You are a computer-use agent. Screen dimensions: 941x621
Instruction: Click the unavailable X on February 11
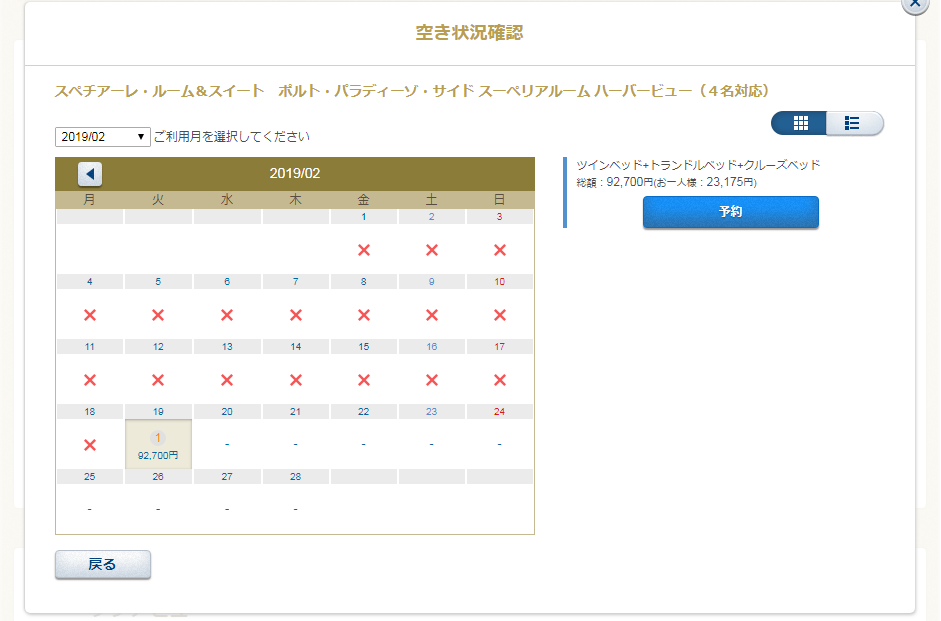(89, 380)
